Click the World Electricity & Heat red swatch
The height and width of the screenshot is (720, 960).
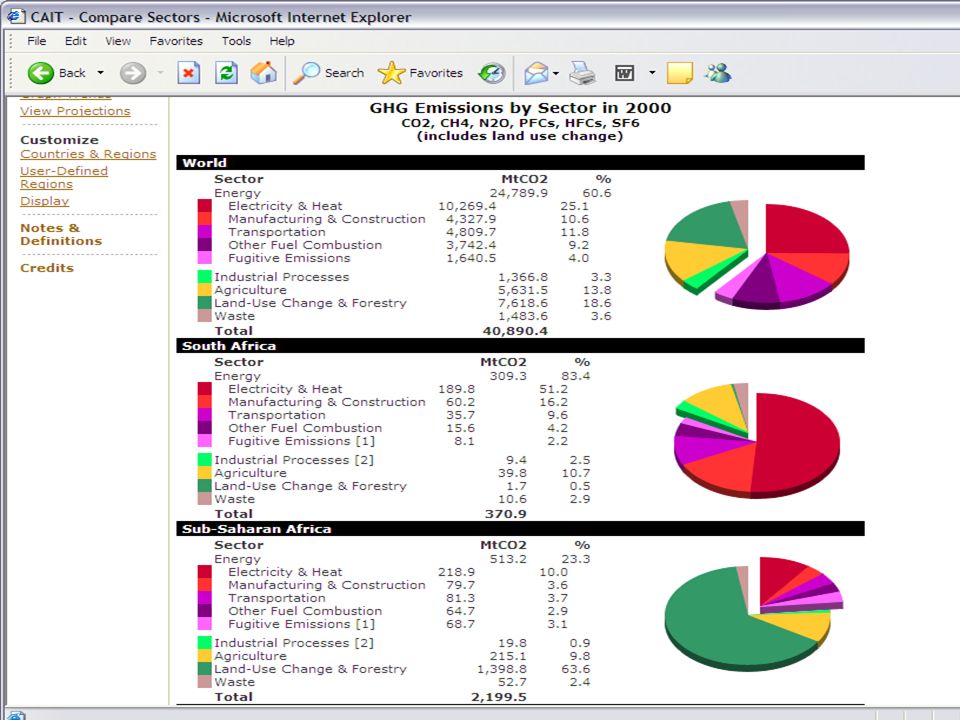(x=204, y=206)
